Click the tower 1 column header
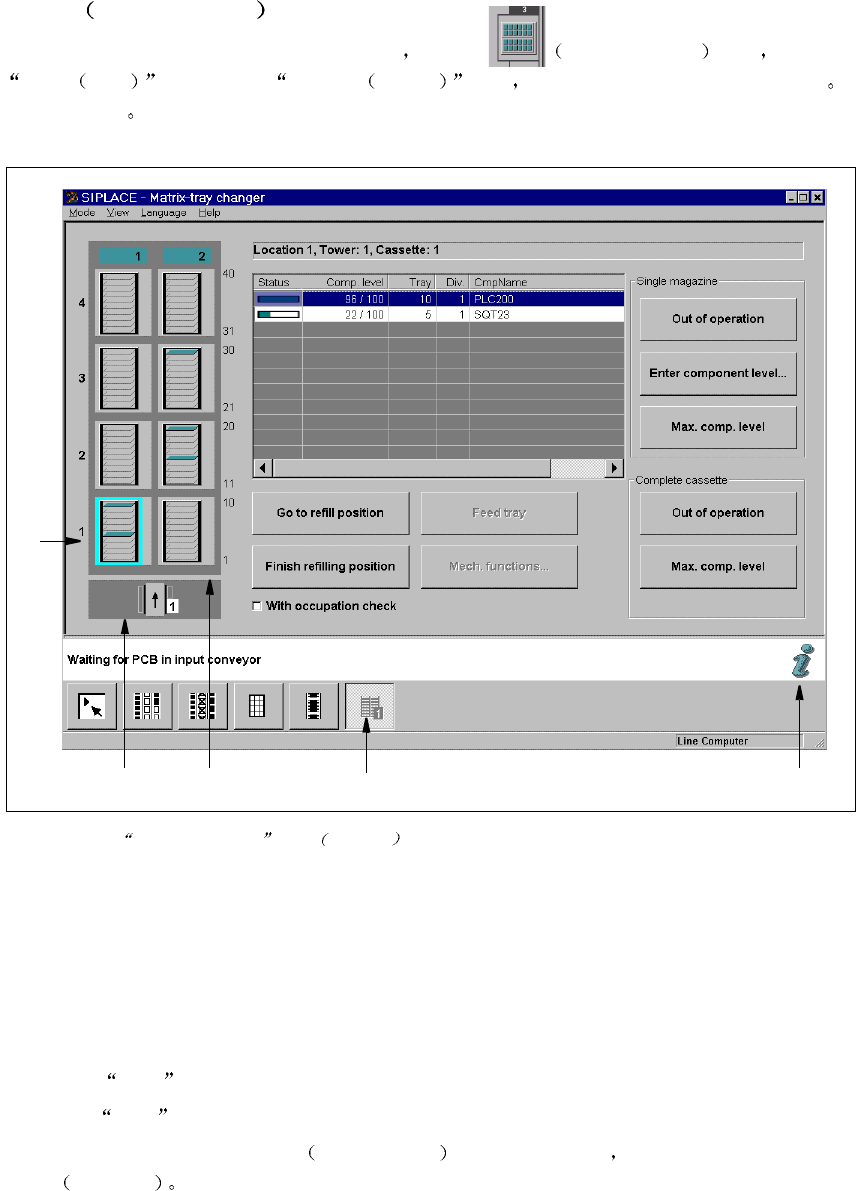This screenshot has height=1191, width=856. (x=122, y=256)
